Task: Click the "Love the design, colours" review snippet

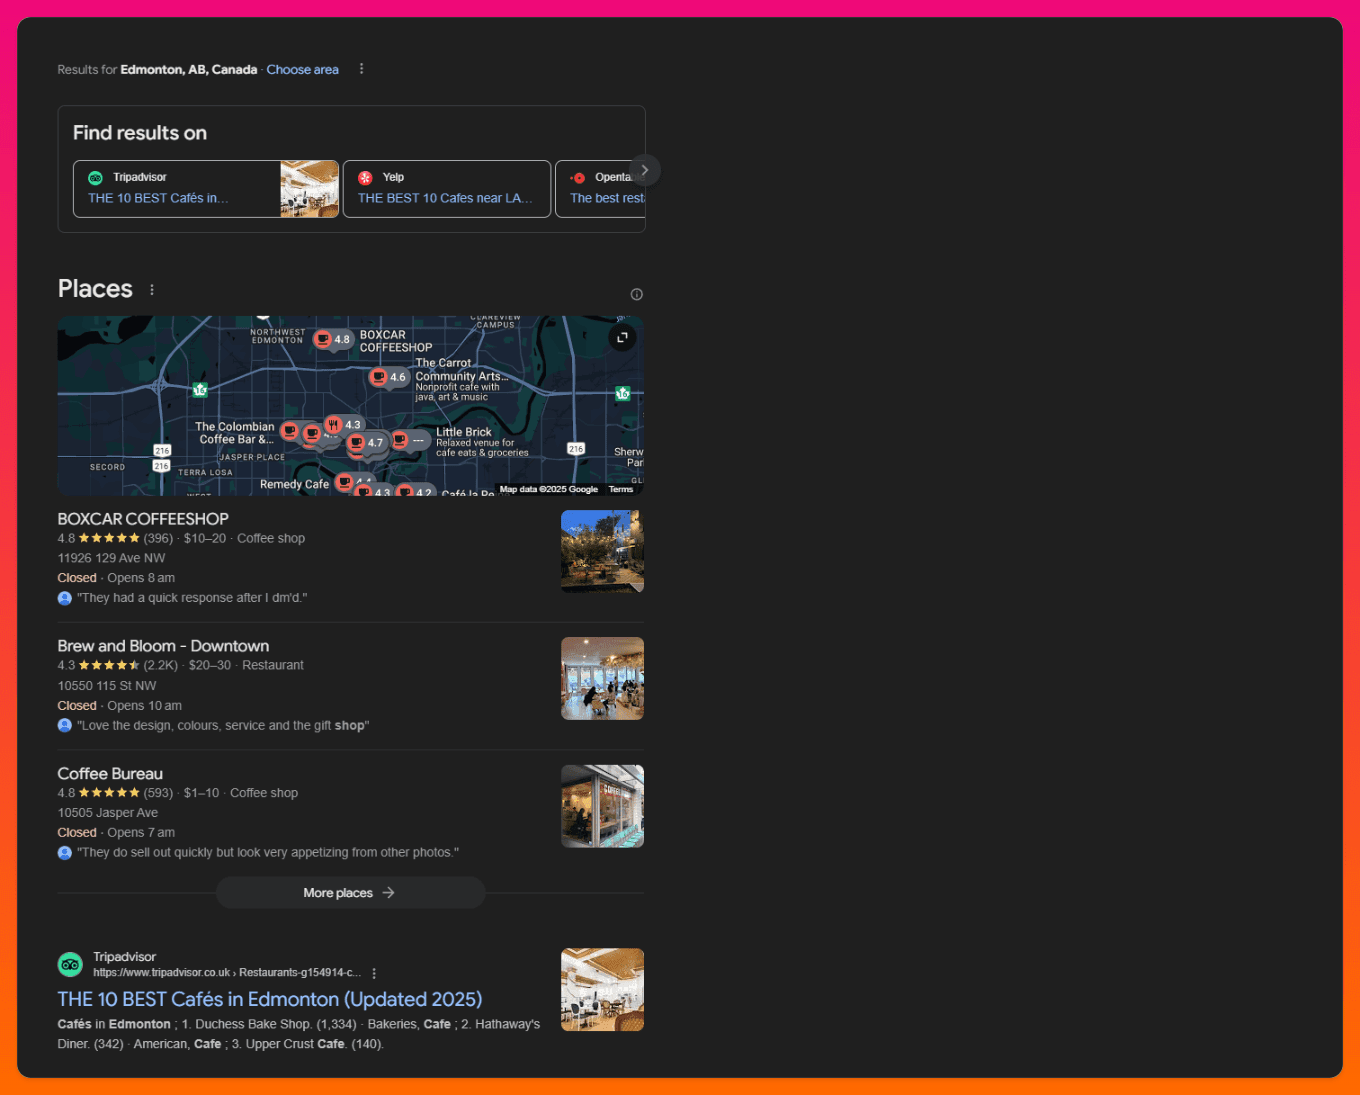Action: (223, 726)
